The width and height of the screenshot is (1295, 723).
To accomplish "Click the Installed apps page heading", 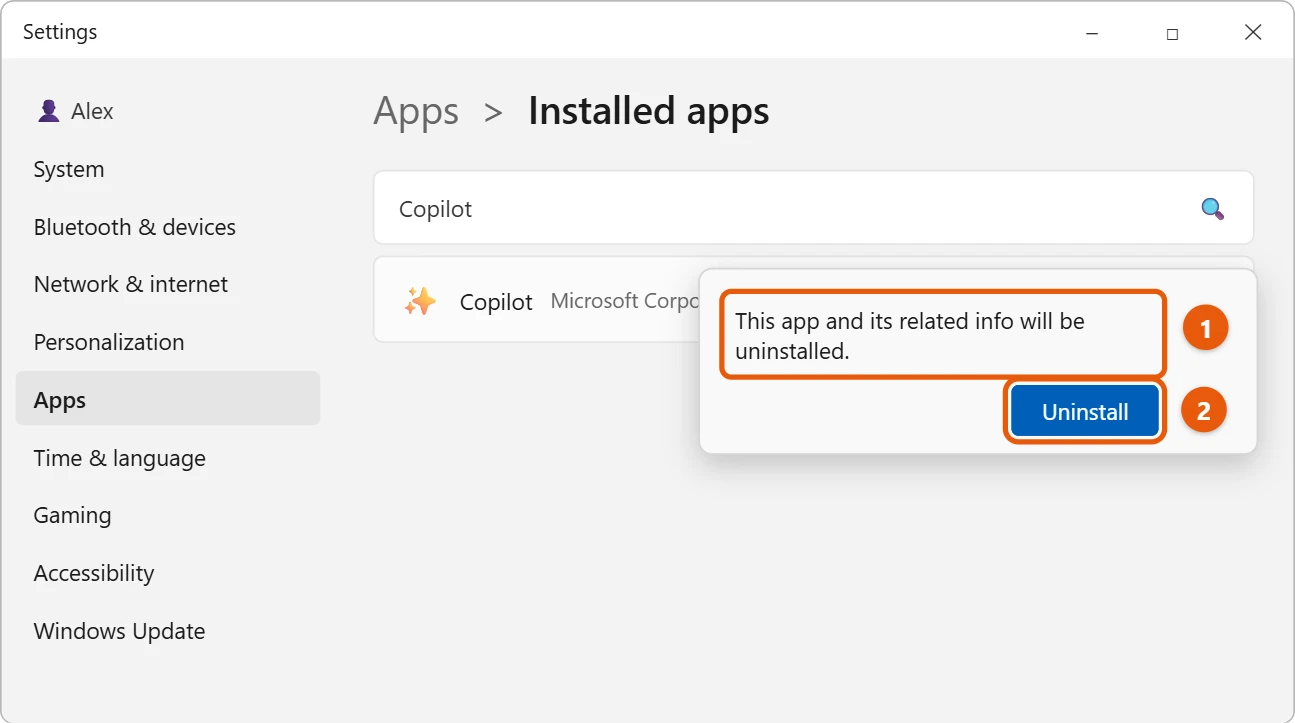I will [x=649, y=110].
